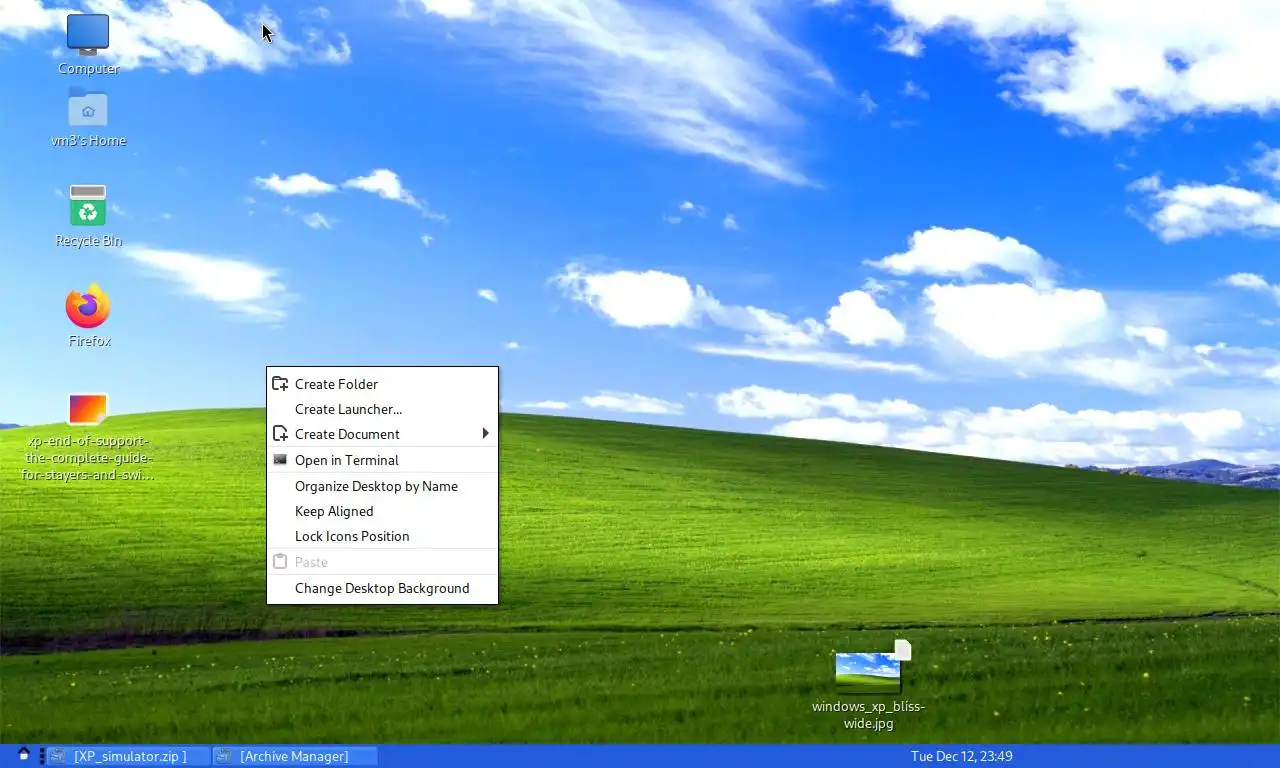Screen dimensions: 1280x768
Task: Restore the XP_simulator.zip taskbar window
Action: coord(129,756)
